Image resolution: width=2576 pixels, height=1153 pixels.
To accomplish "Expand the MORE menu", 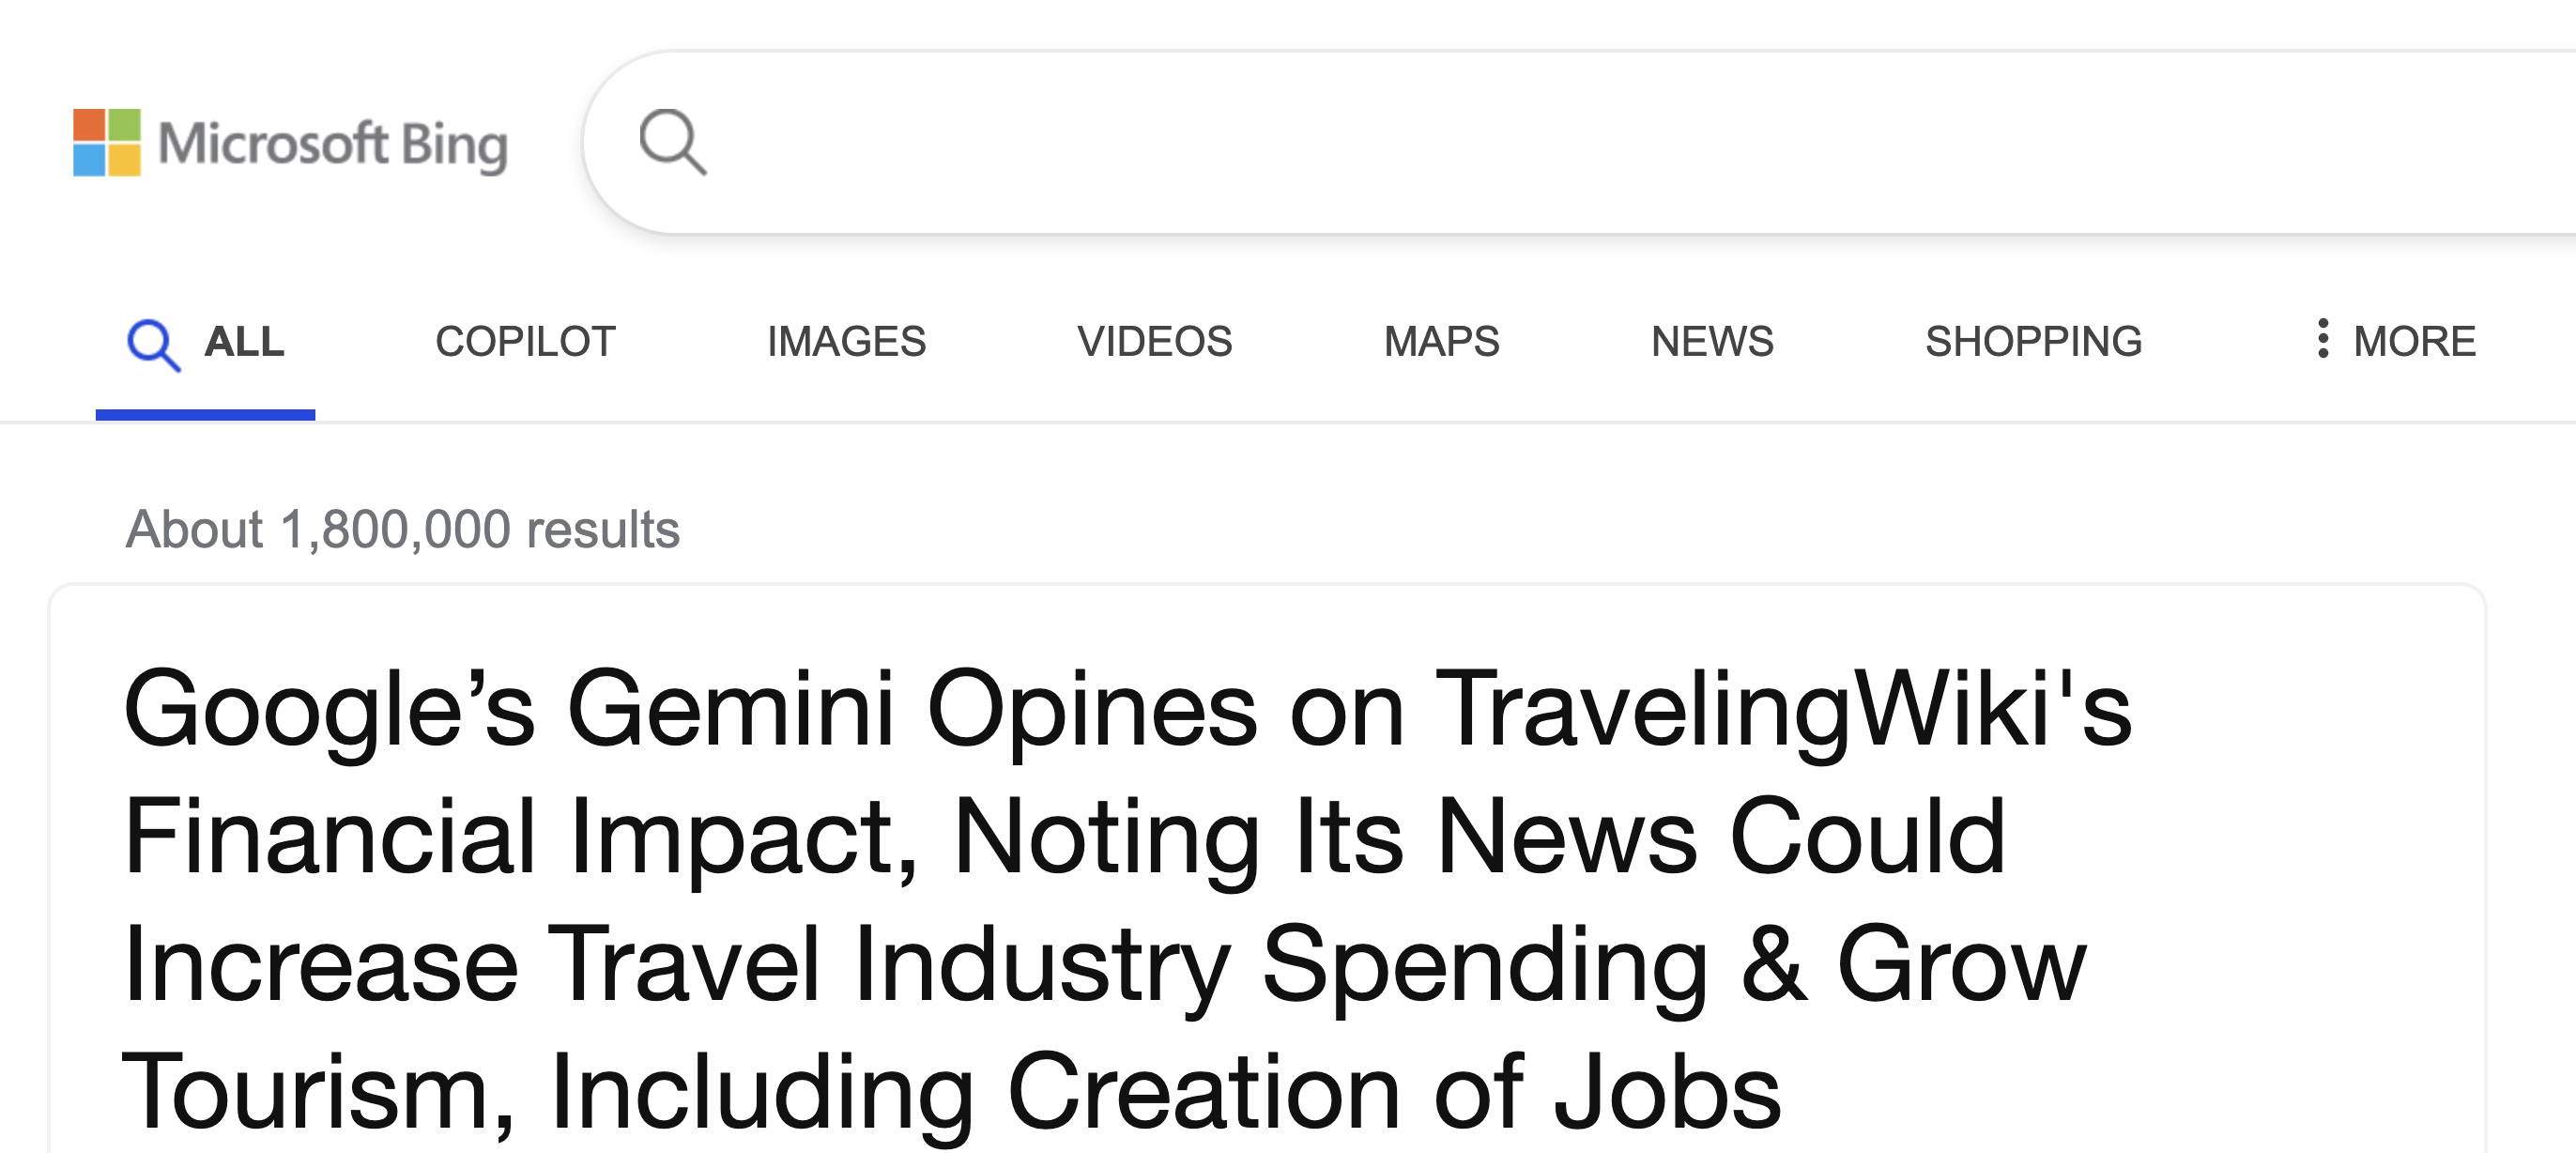I will [x=2396, y=342].
